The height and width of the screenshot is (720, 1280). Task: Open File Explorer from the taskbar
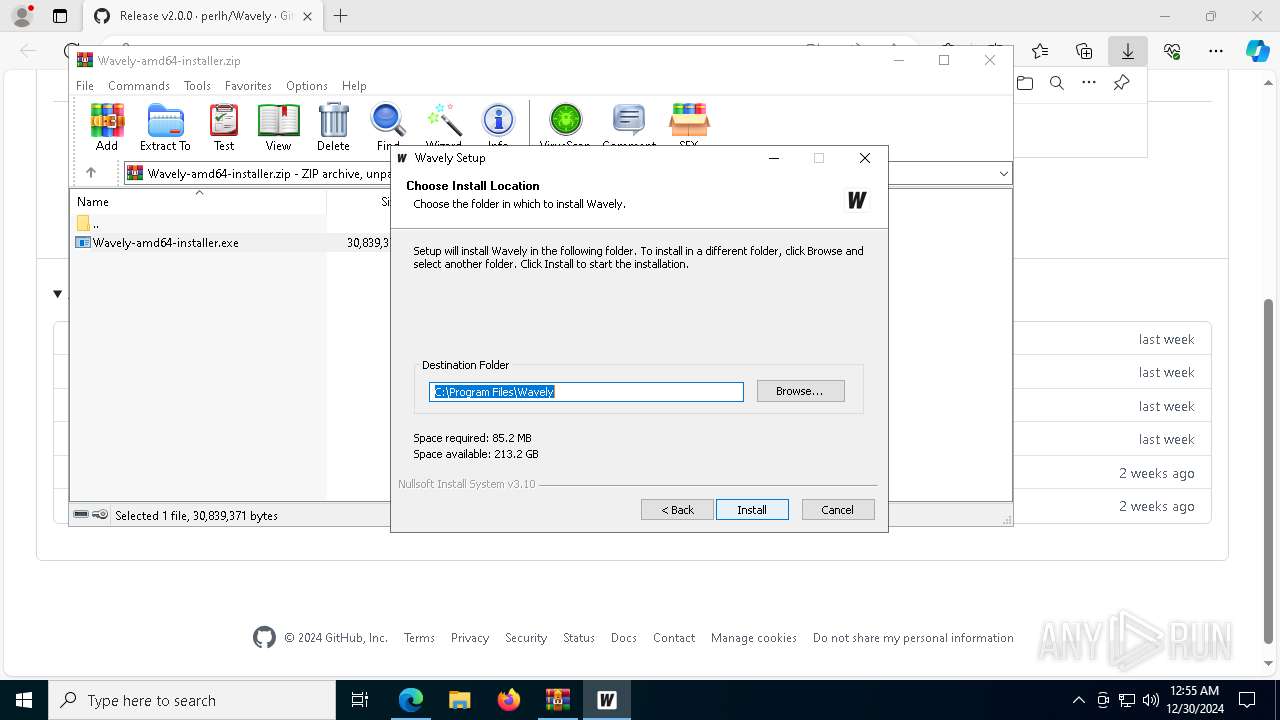click(x=460, y=700)
